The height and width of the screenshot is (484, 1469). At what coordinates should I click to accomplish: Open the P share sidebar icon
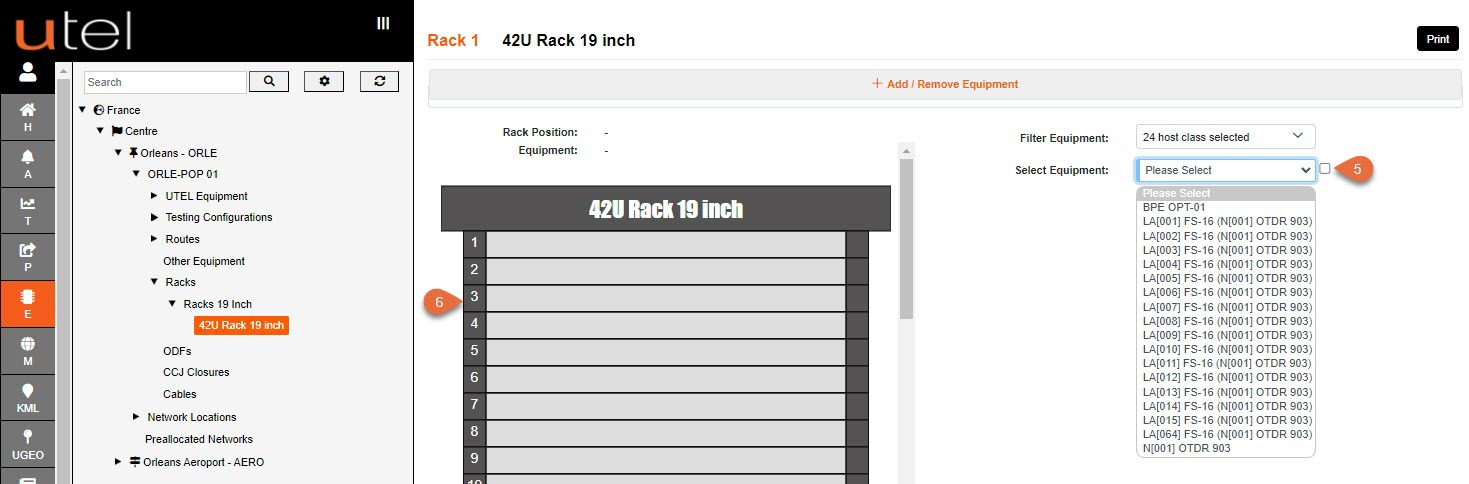pos(27,257)
